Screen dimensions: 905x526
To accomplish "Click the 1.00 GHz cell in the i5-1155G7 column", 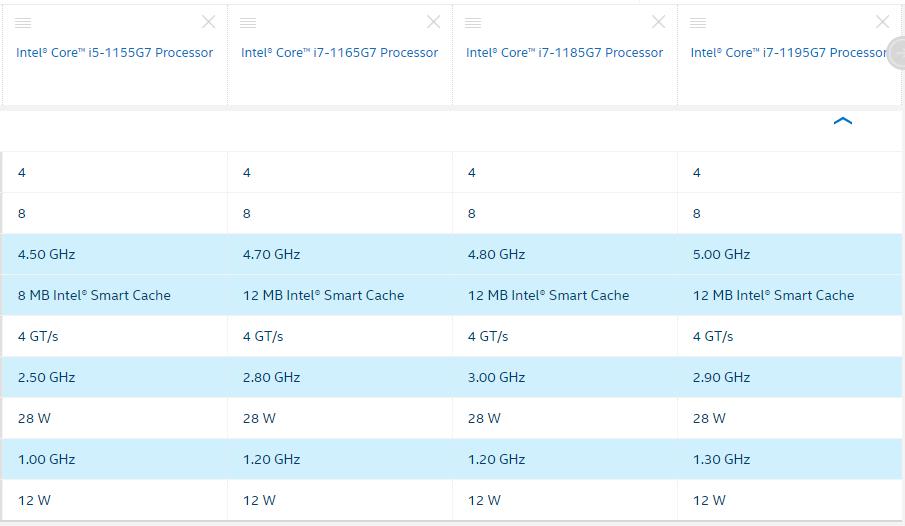I will tap(114, 459).
